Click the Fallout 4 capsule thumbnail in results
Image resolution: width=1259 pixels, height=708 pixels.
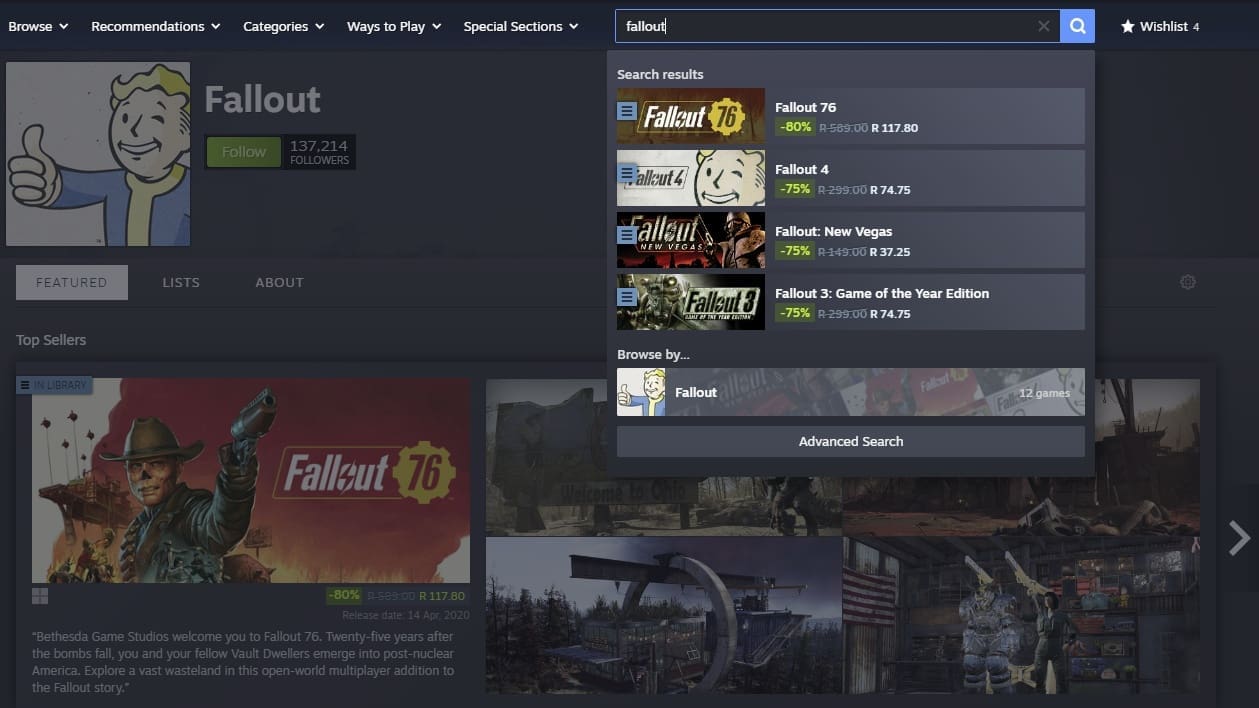tap(691, 178)
